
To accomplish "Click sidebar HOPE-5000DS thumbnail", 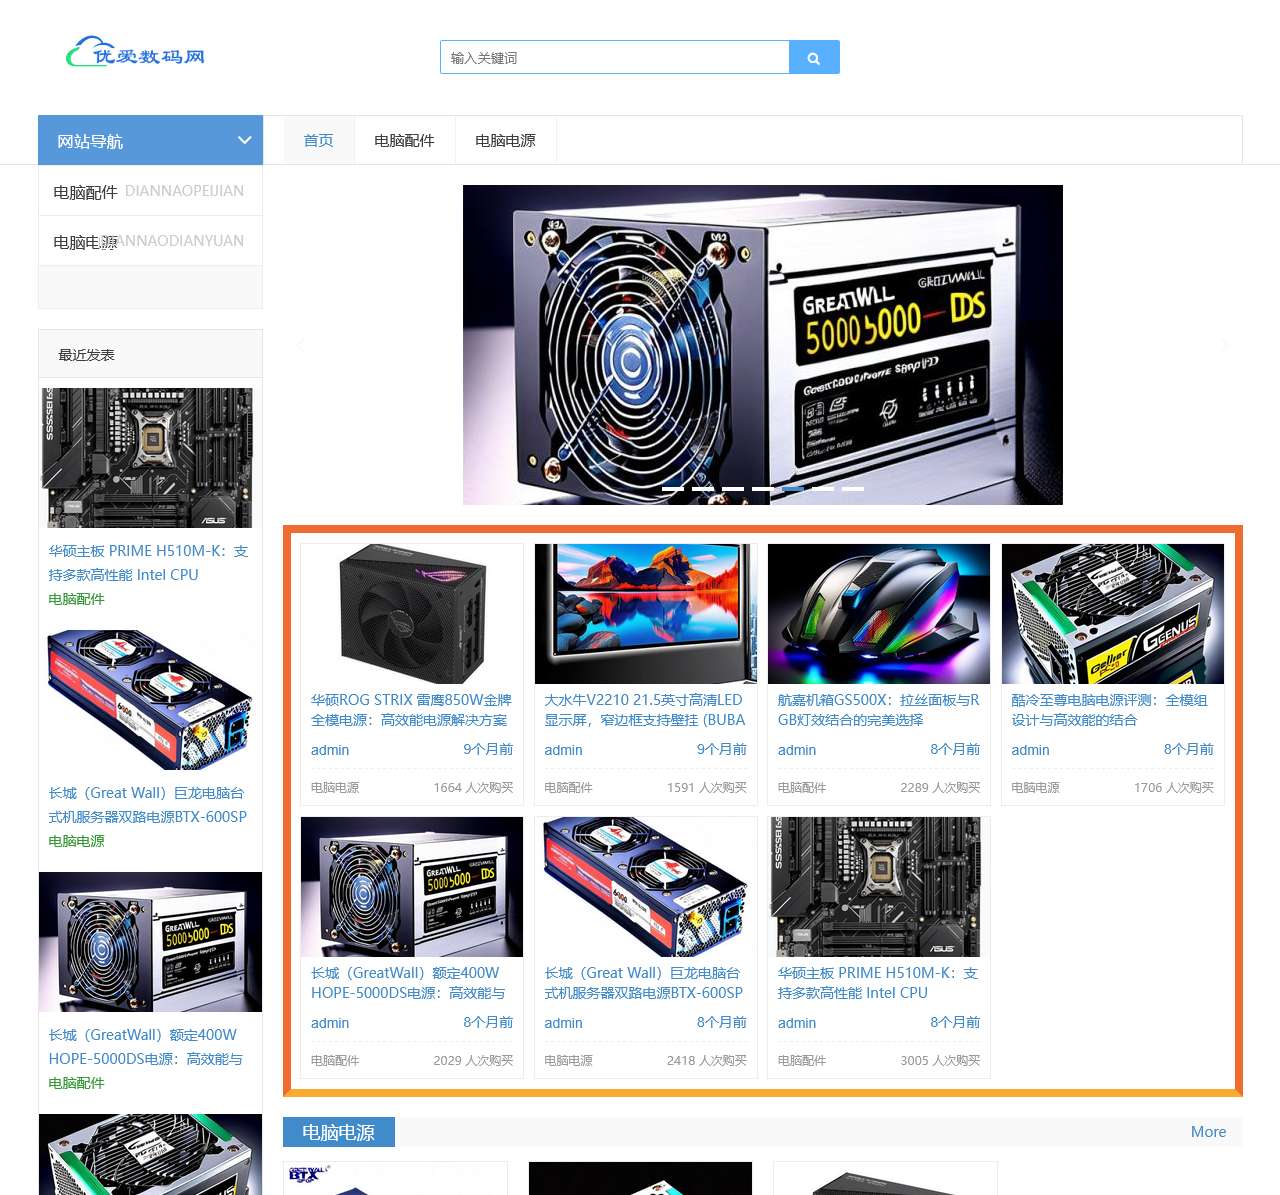I will (150, 942).
